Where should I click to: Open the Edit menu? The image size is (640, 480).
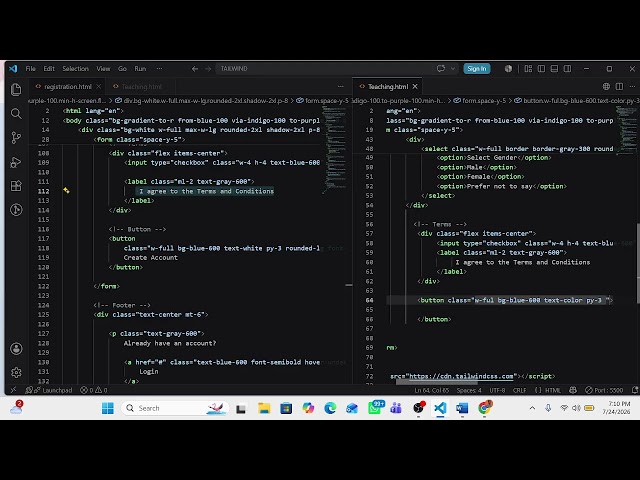pyautogui.click(x=49, y=69)
